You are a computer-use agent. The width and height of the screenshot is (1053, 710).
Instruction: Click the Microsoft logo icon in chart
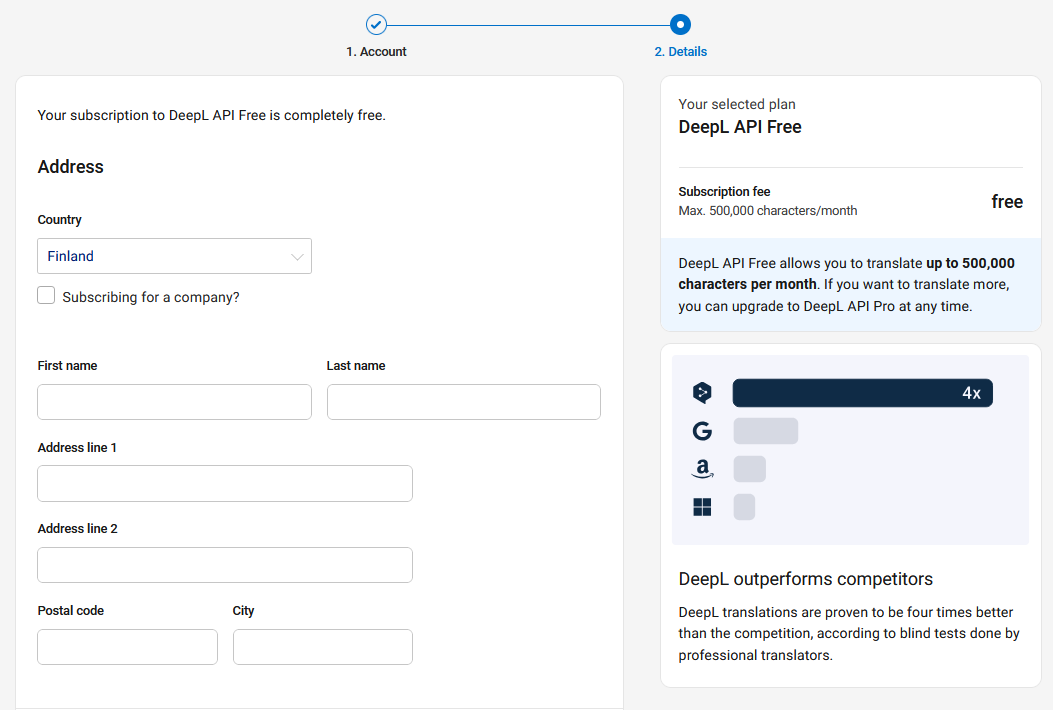702,507
